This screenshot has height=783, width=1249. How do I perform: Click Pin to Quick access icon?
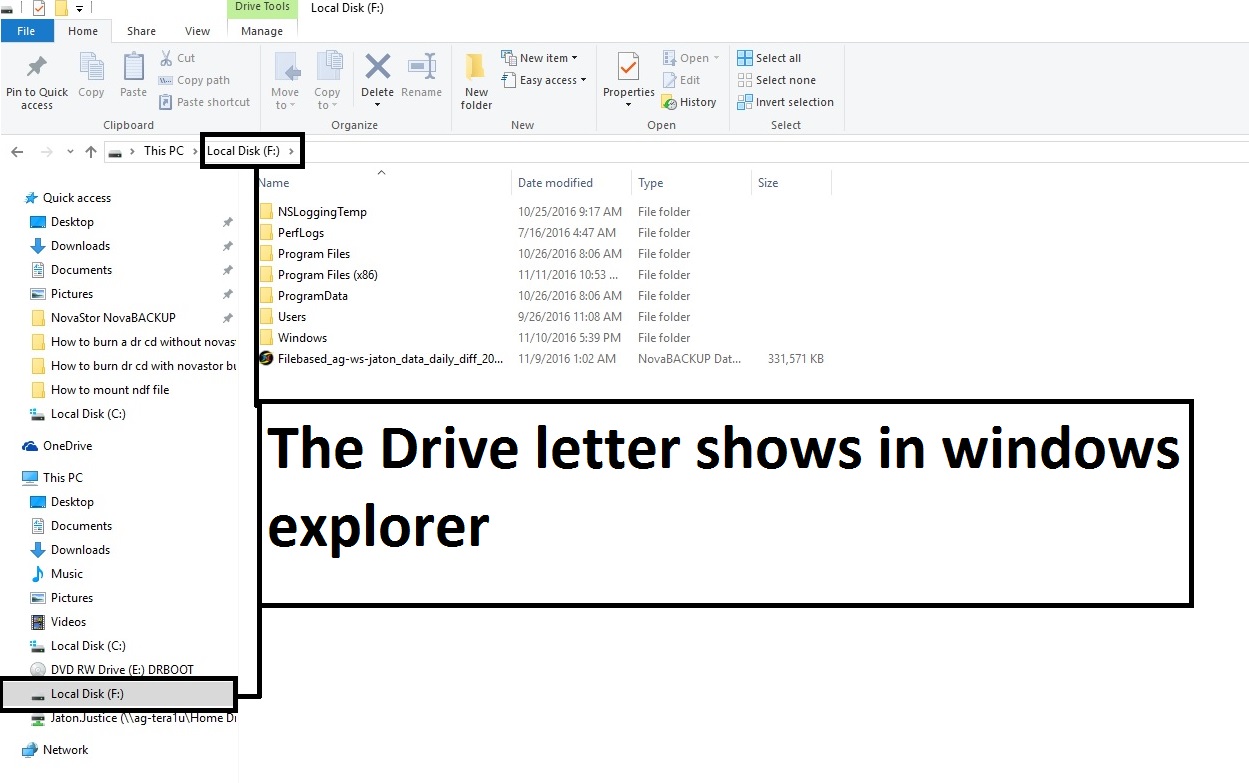click(x=37, y=67)
